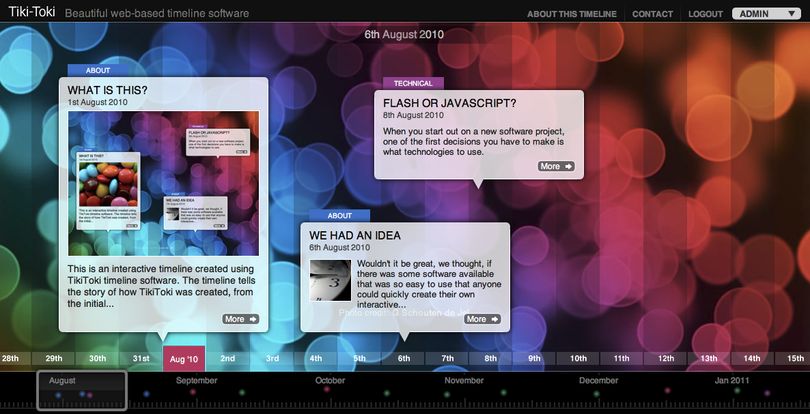This screenshot has height=414, width=810.
Task: Log out using the LOGOUT link
Action: [705, 14]
